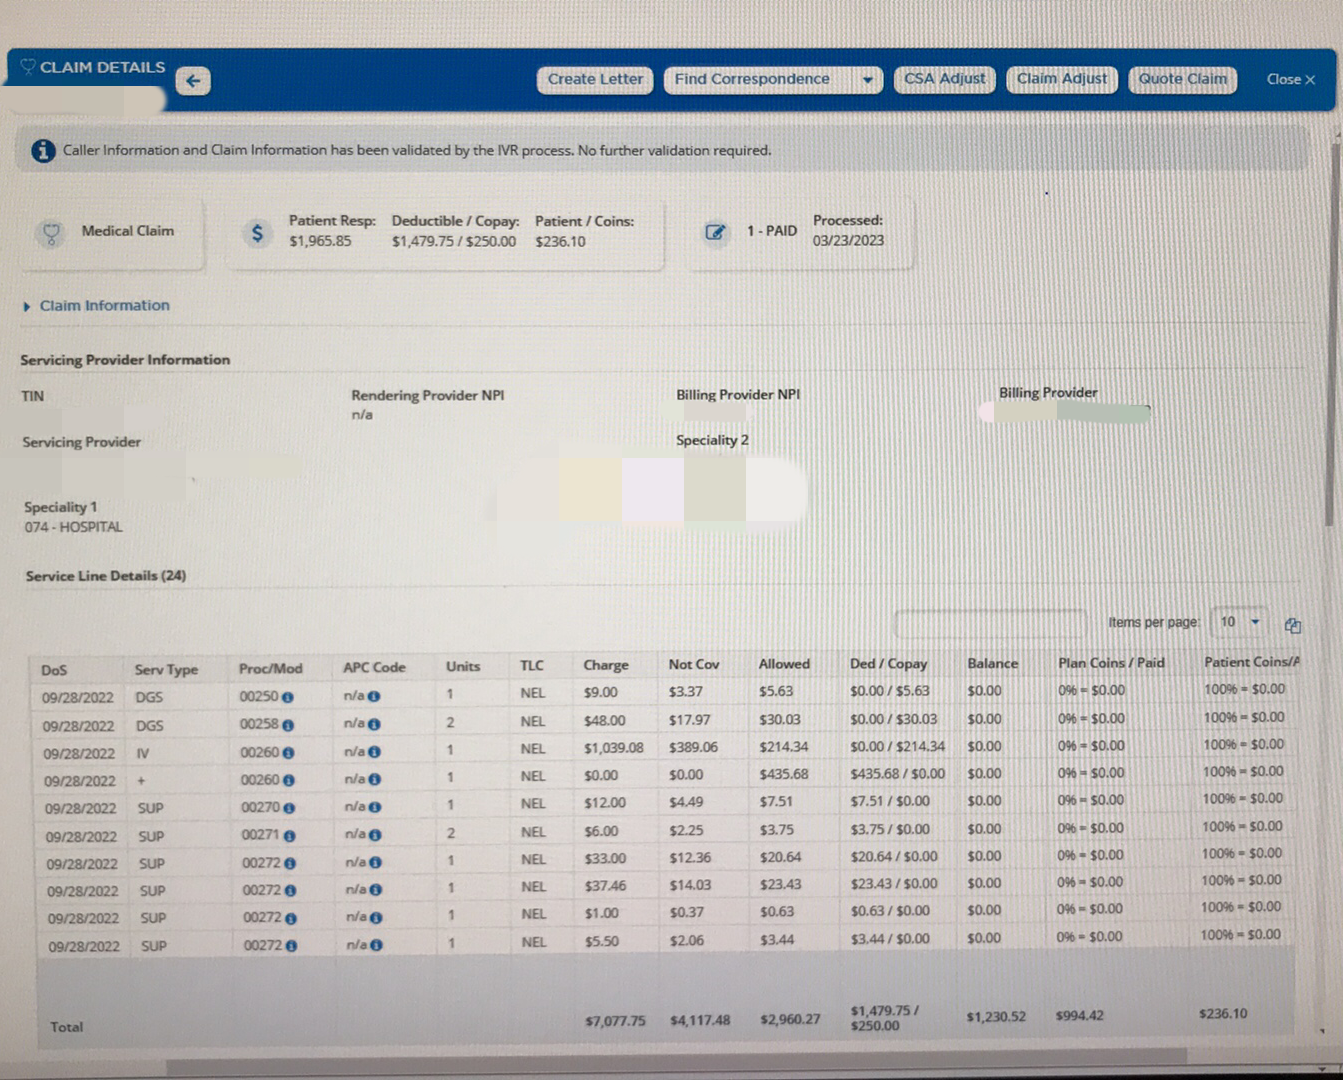The image size is (1343, 1080).
Task: Expand the Claim Information section
Action: 96,306
